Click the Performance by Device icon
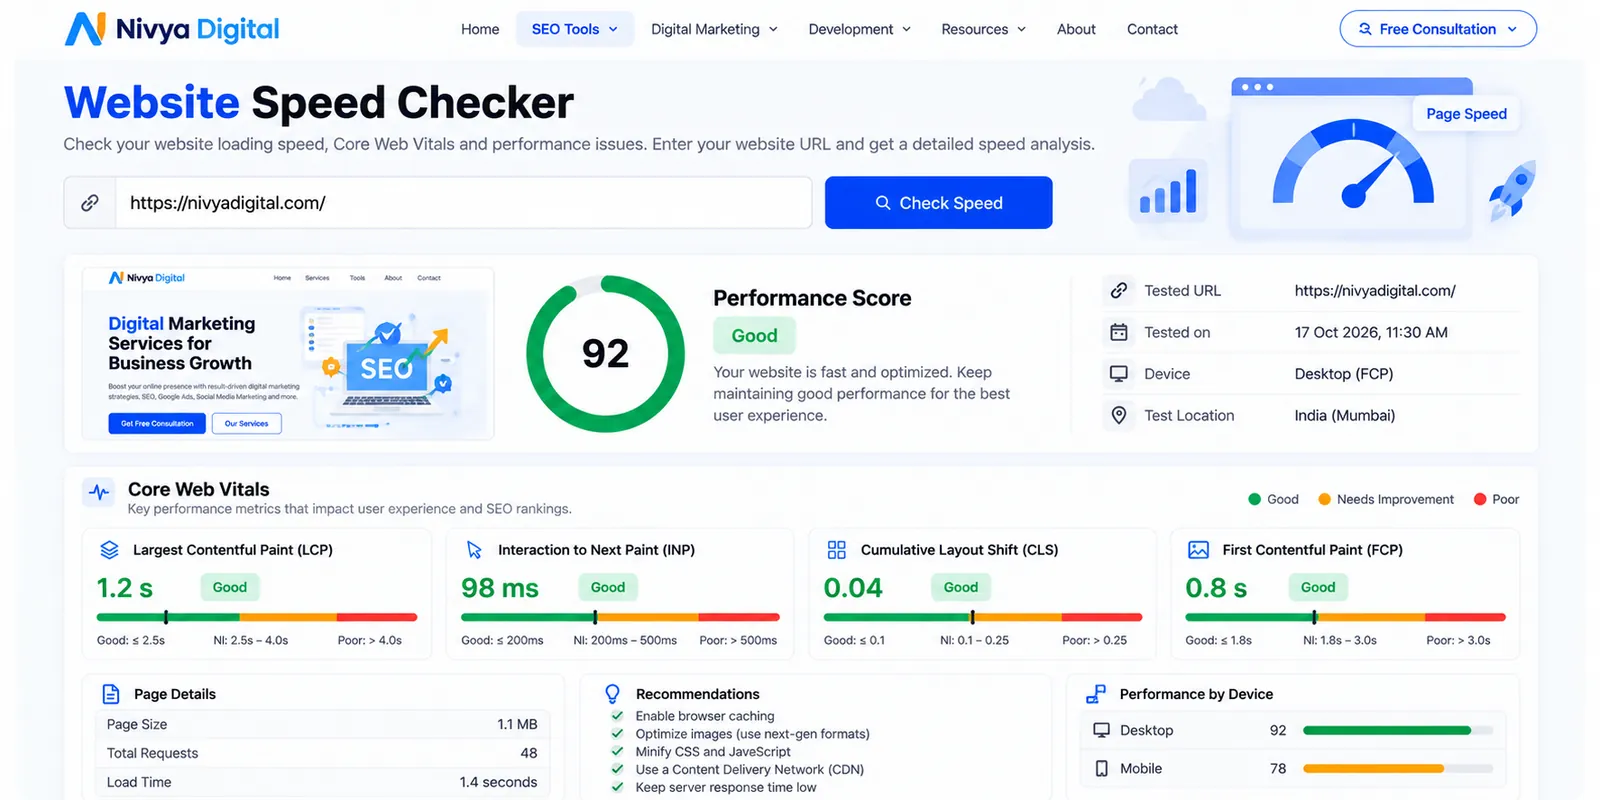Viewport: 1600px width, 800px height. [1096, 694]
